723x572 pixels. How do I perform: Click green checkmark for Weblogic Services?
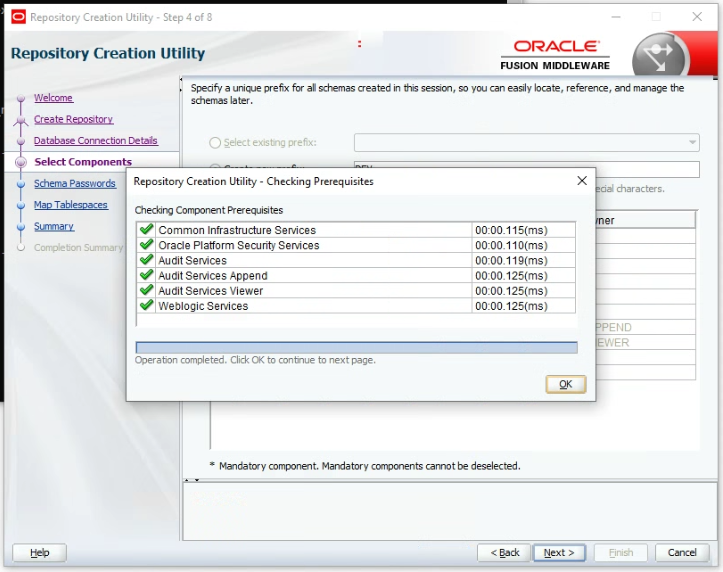click(x=146, y=305)
